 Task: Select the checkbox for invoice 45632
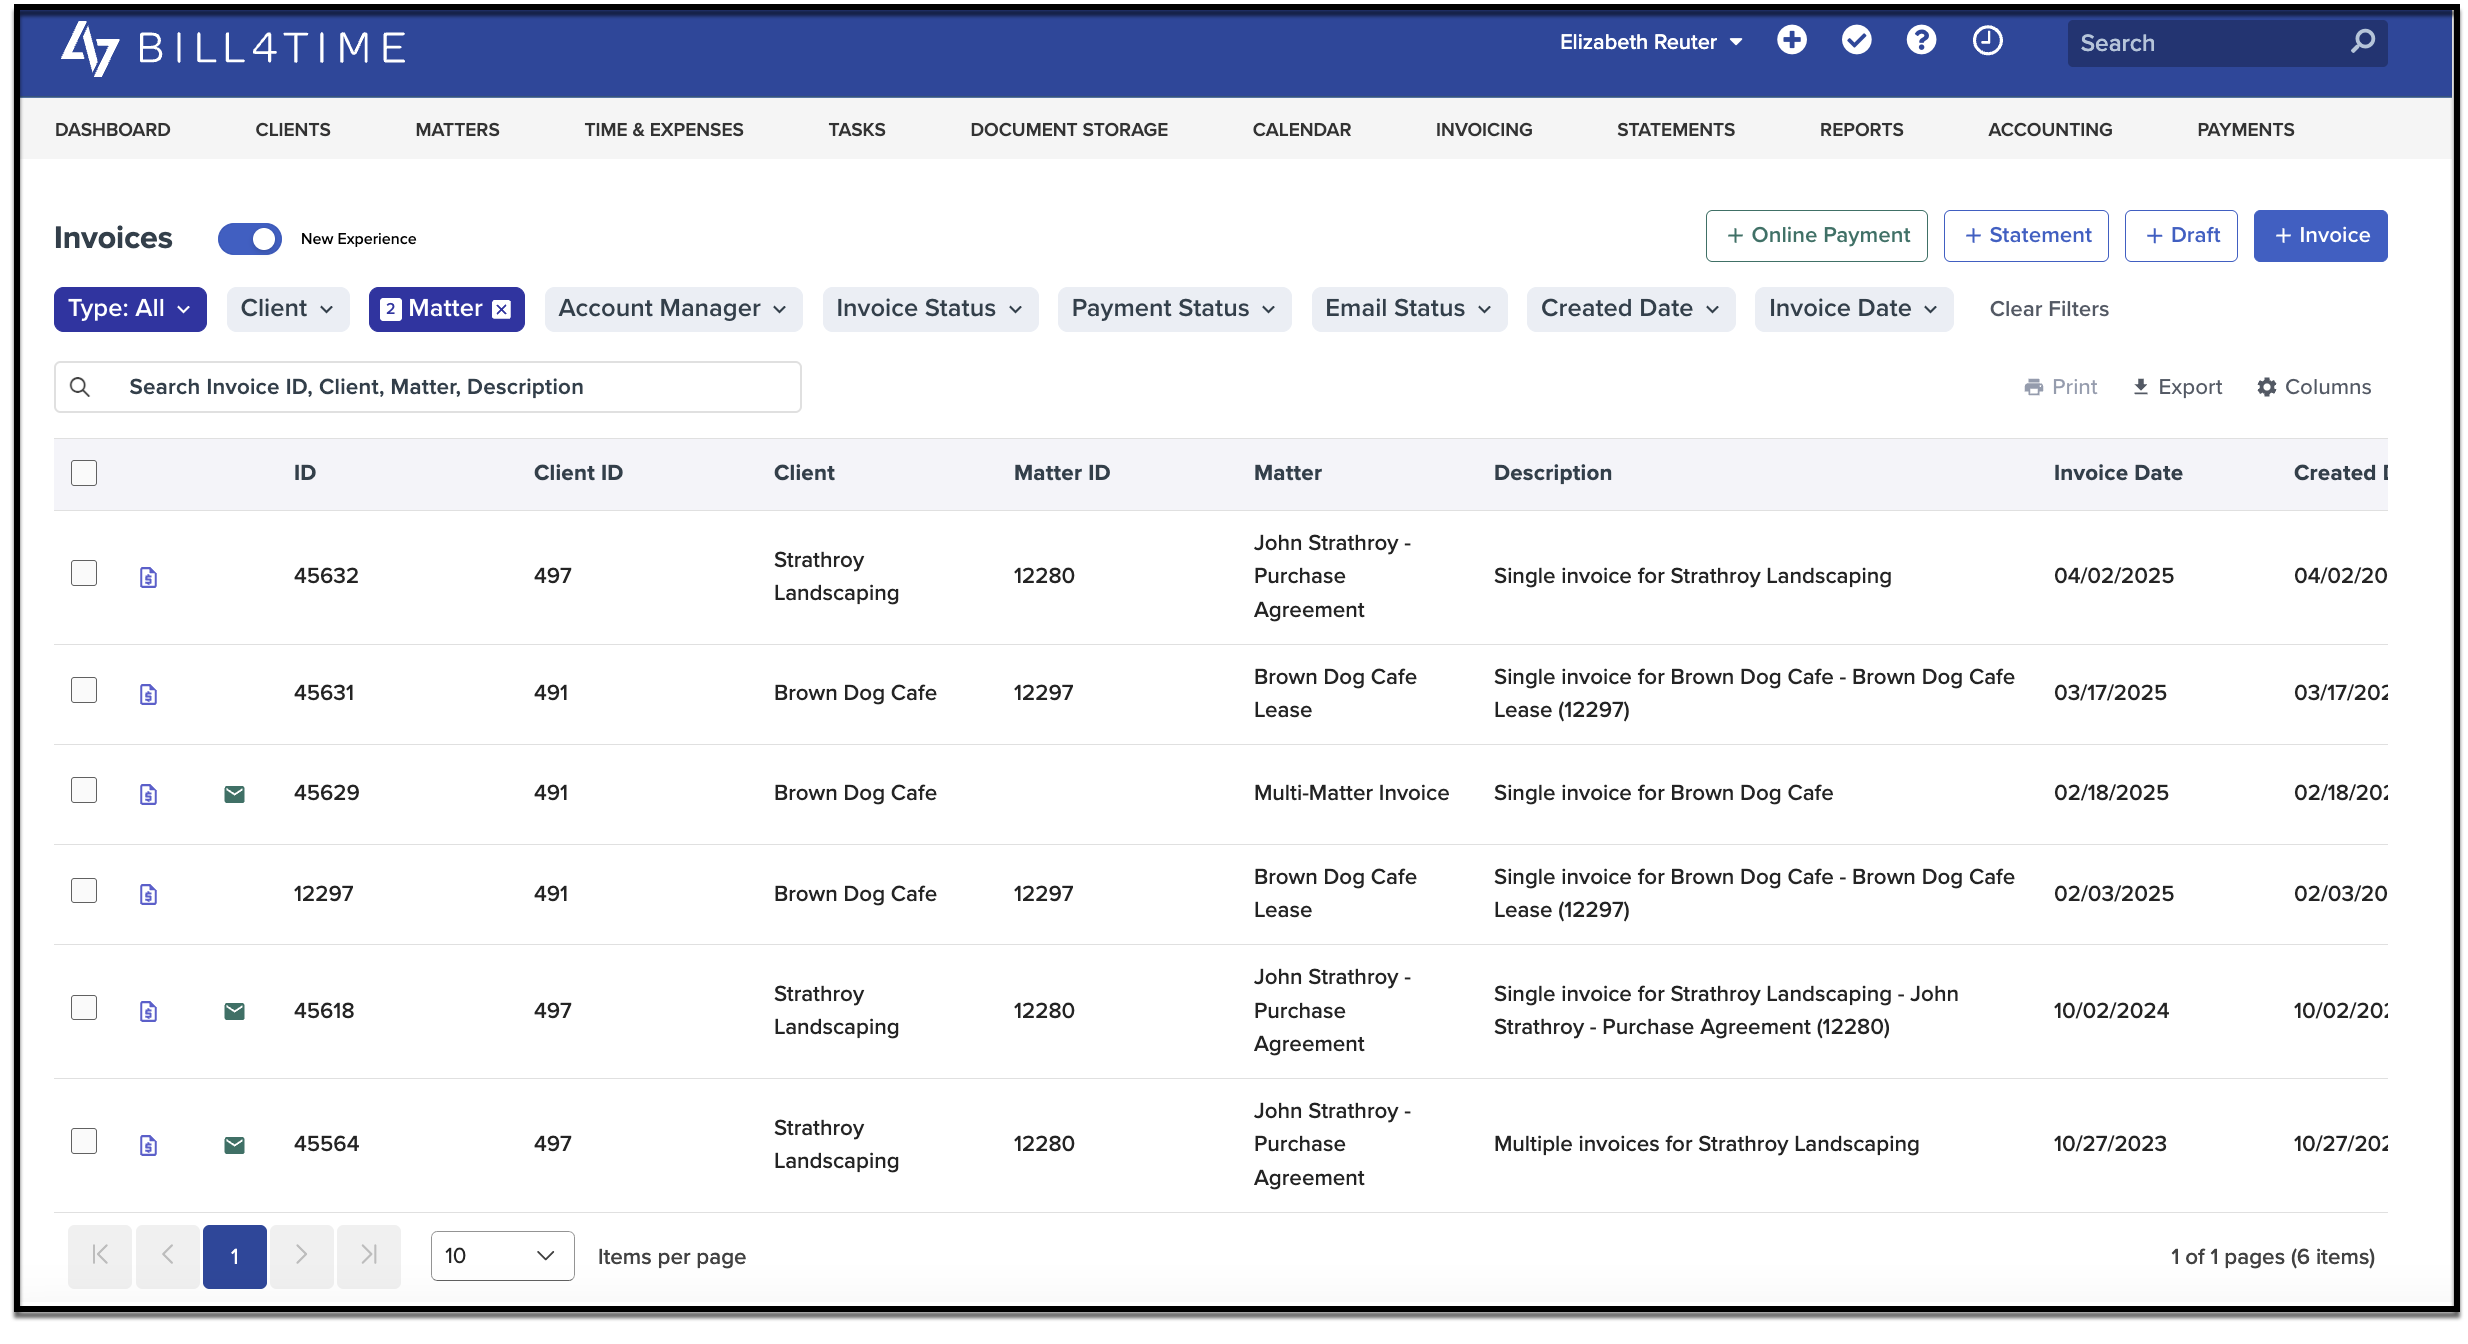84,573
